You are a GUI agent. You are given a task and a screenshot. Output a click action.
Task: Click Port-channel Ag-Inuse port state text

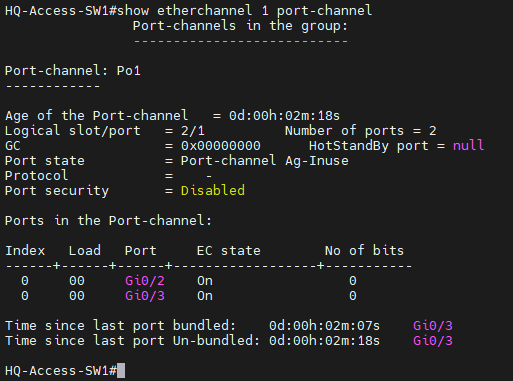point(265,161)
